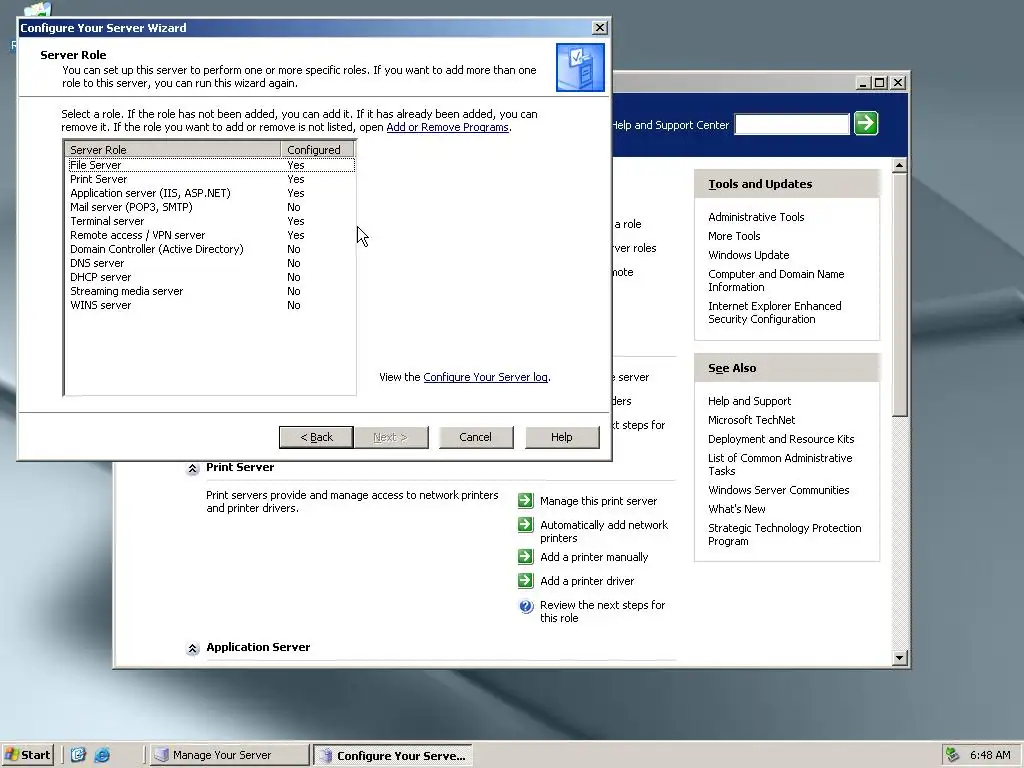Viewport: 1024px width, 768px height.
Task: Open Strategic Technology Protection Program link
Action: (784, 534)
